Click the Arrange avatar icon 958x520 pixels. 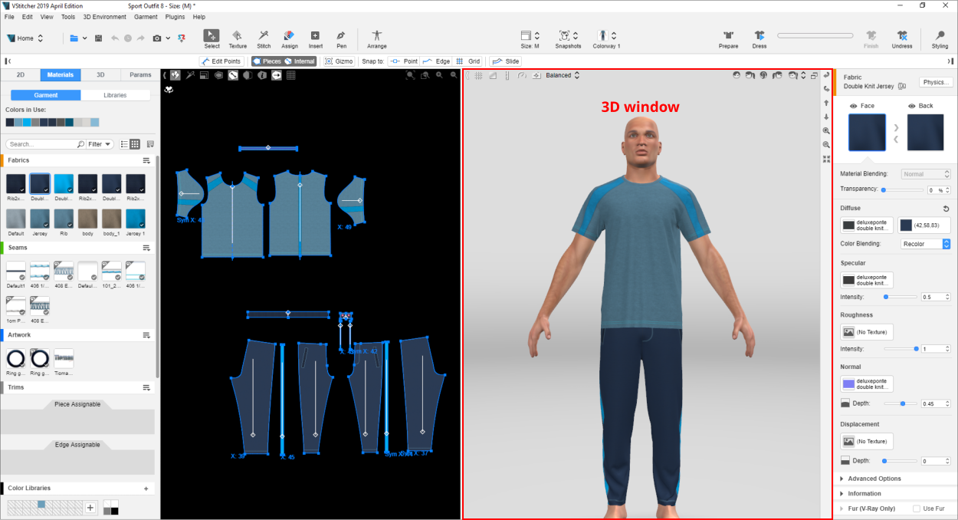377,38
